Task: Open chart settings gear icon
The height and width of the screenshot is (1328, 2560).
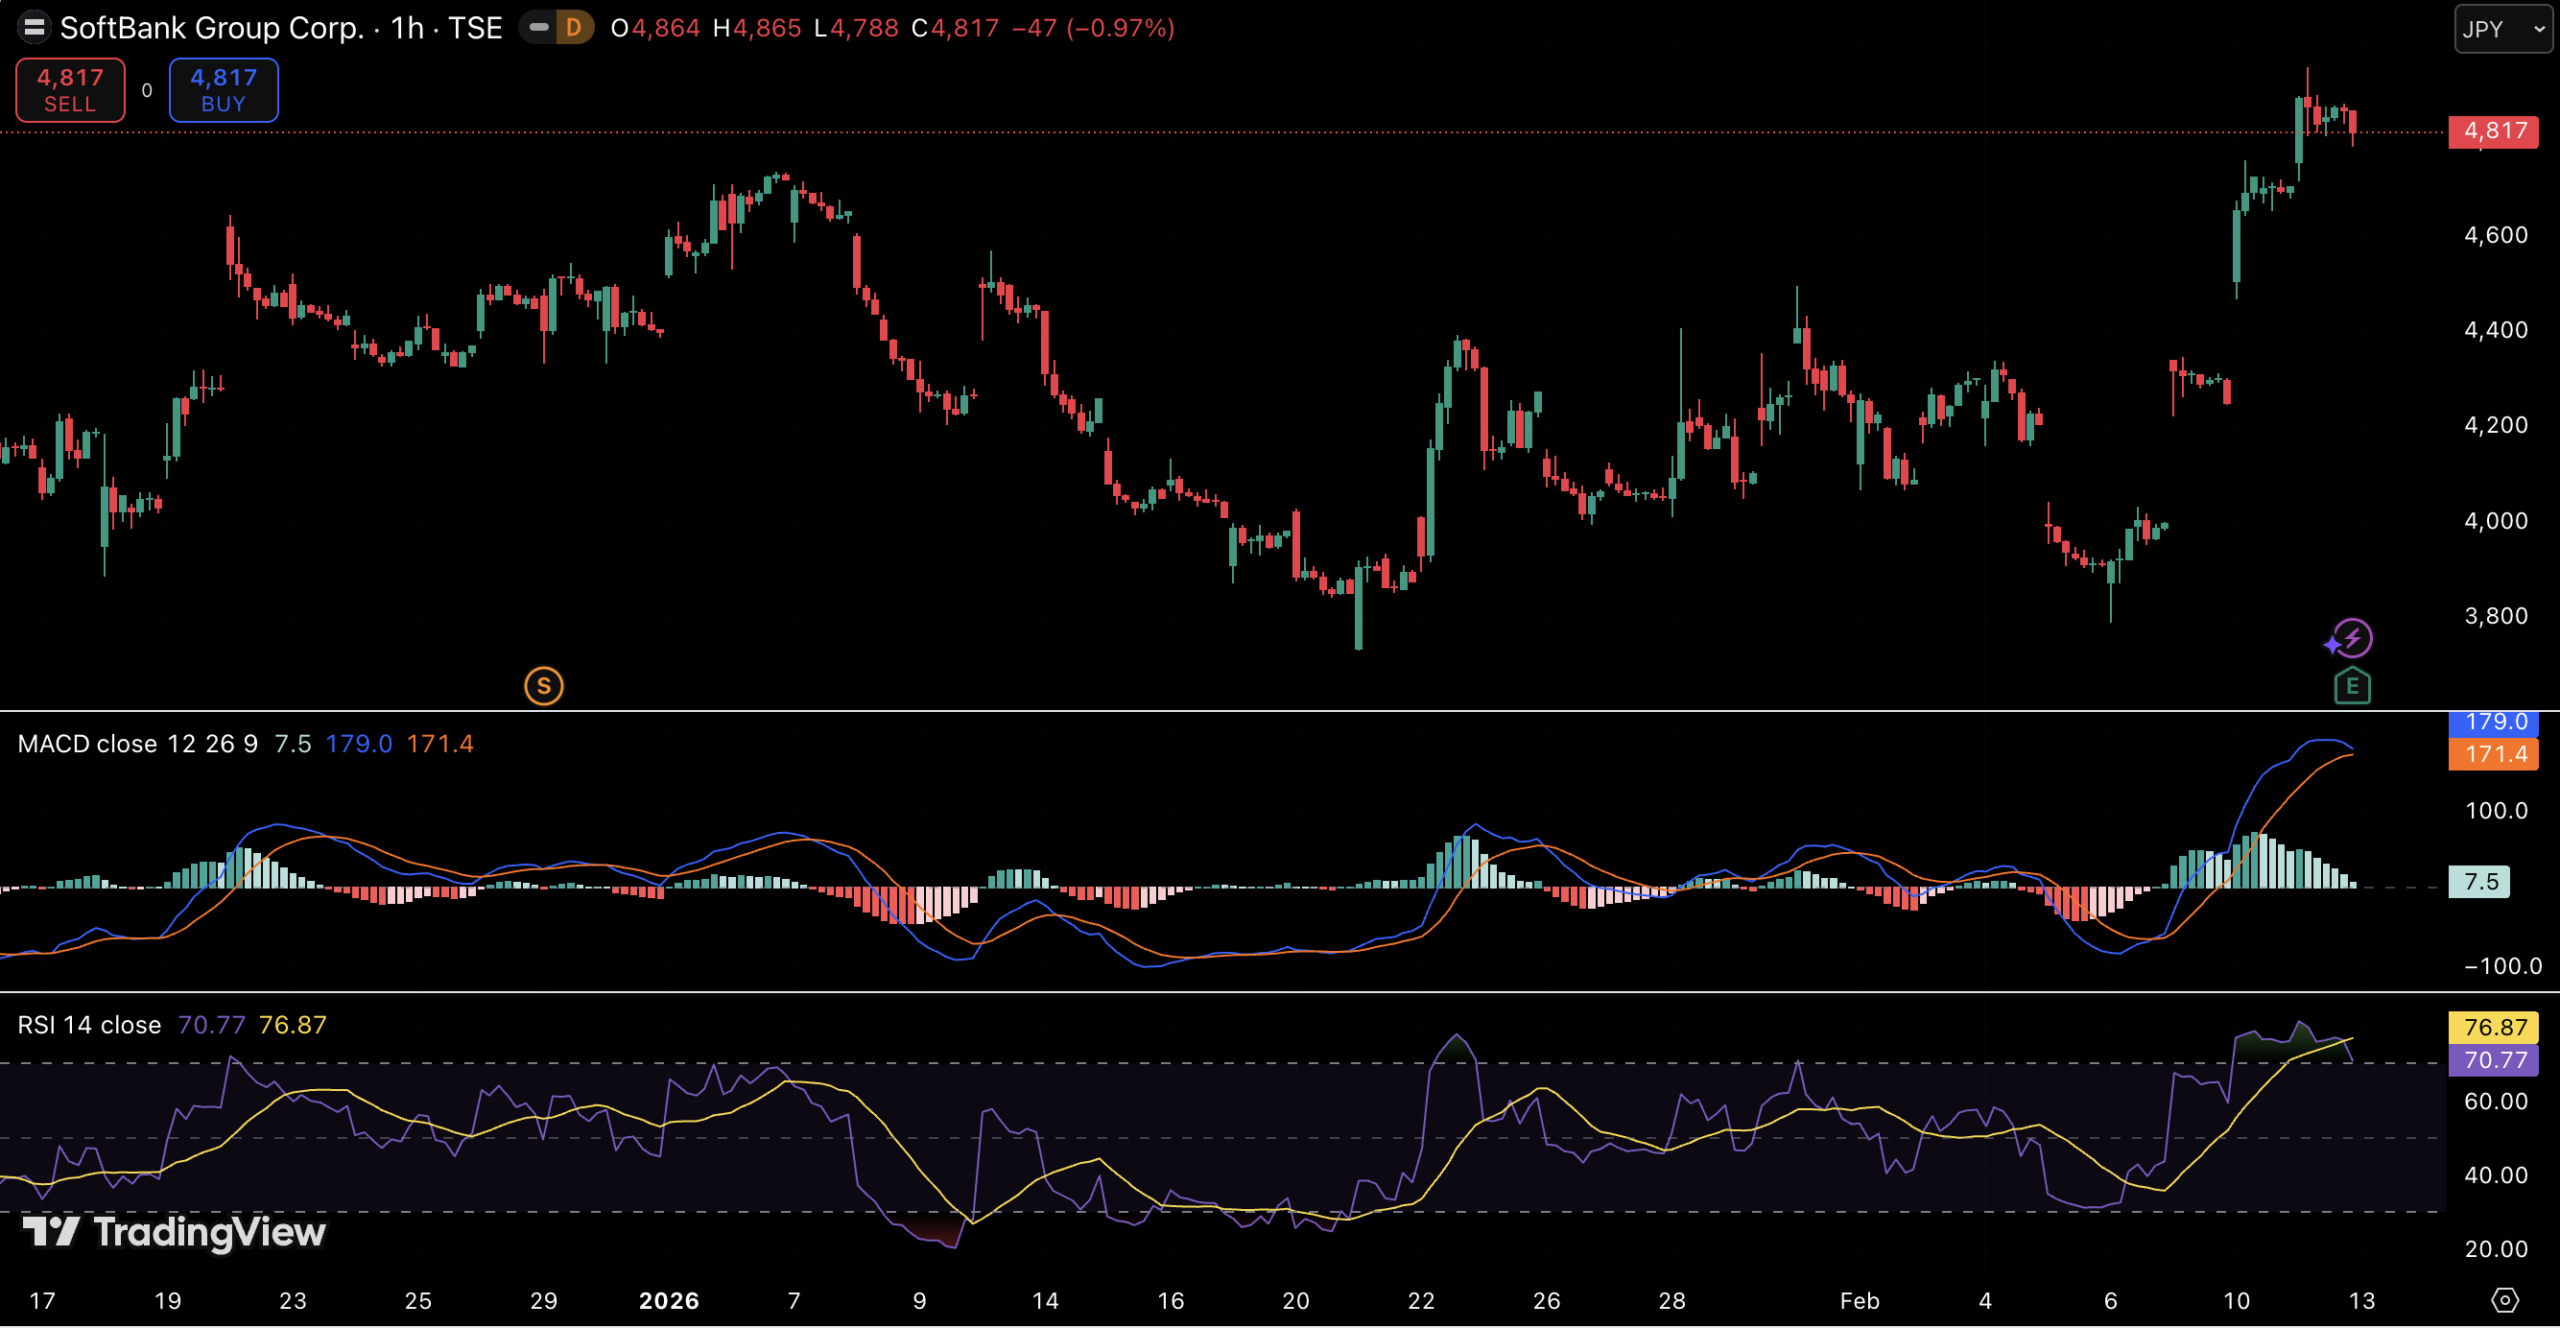Action: tap(2504, 1300)
